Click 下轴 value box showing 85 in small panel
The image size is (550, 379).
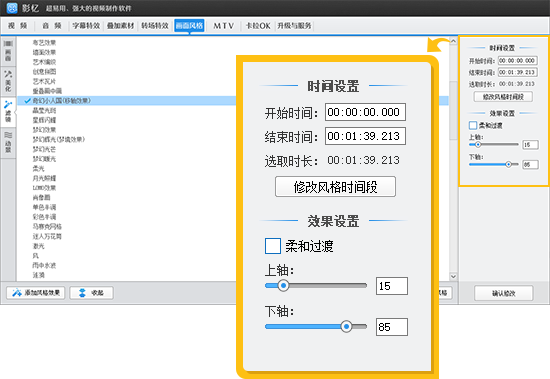[530, 164]
